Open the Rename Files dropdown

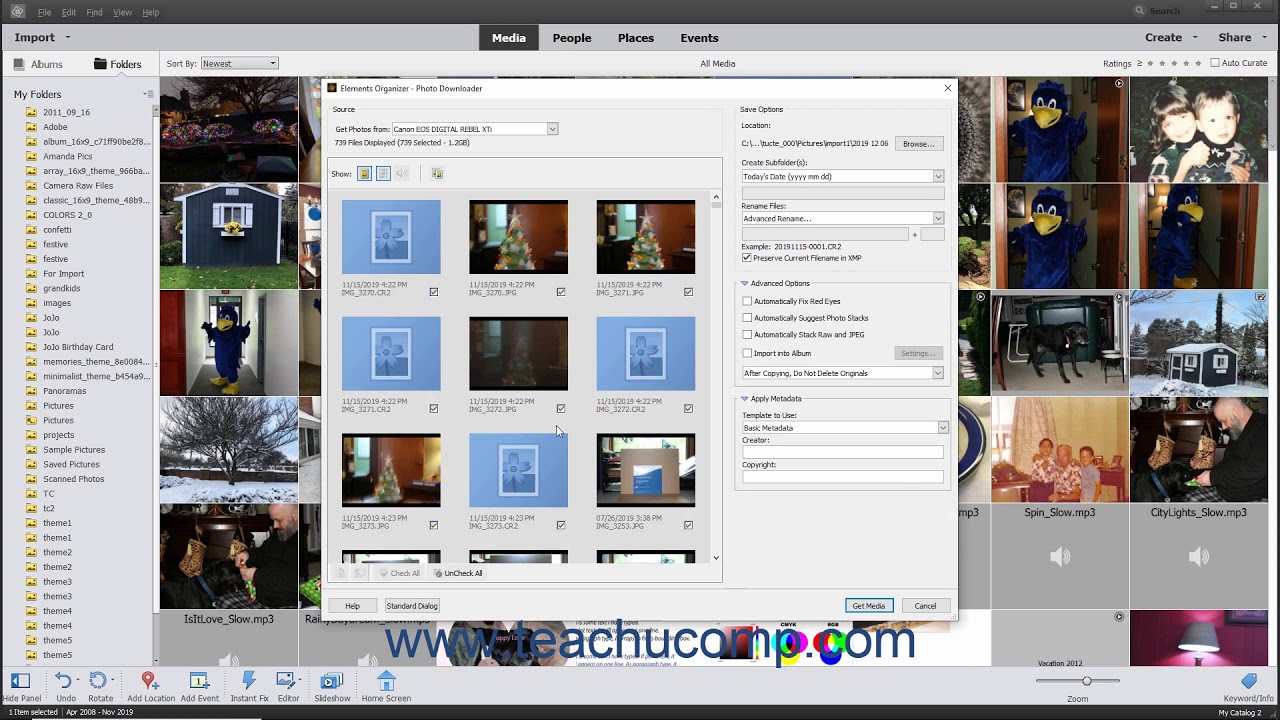[x=842, y=218]
